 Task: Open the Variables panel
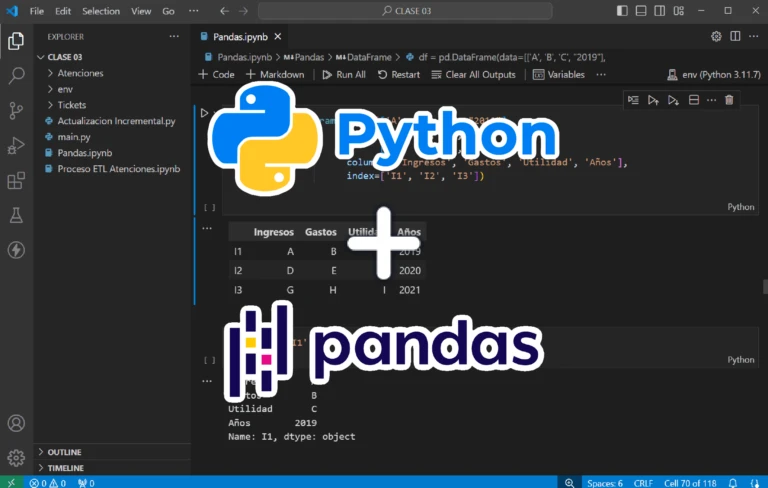coord(559,74)
